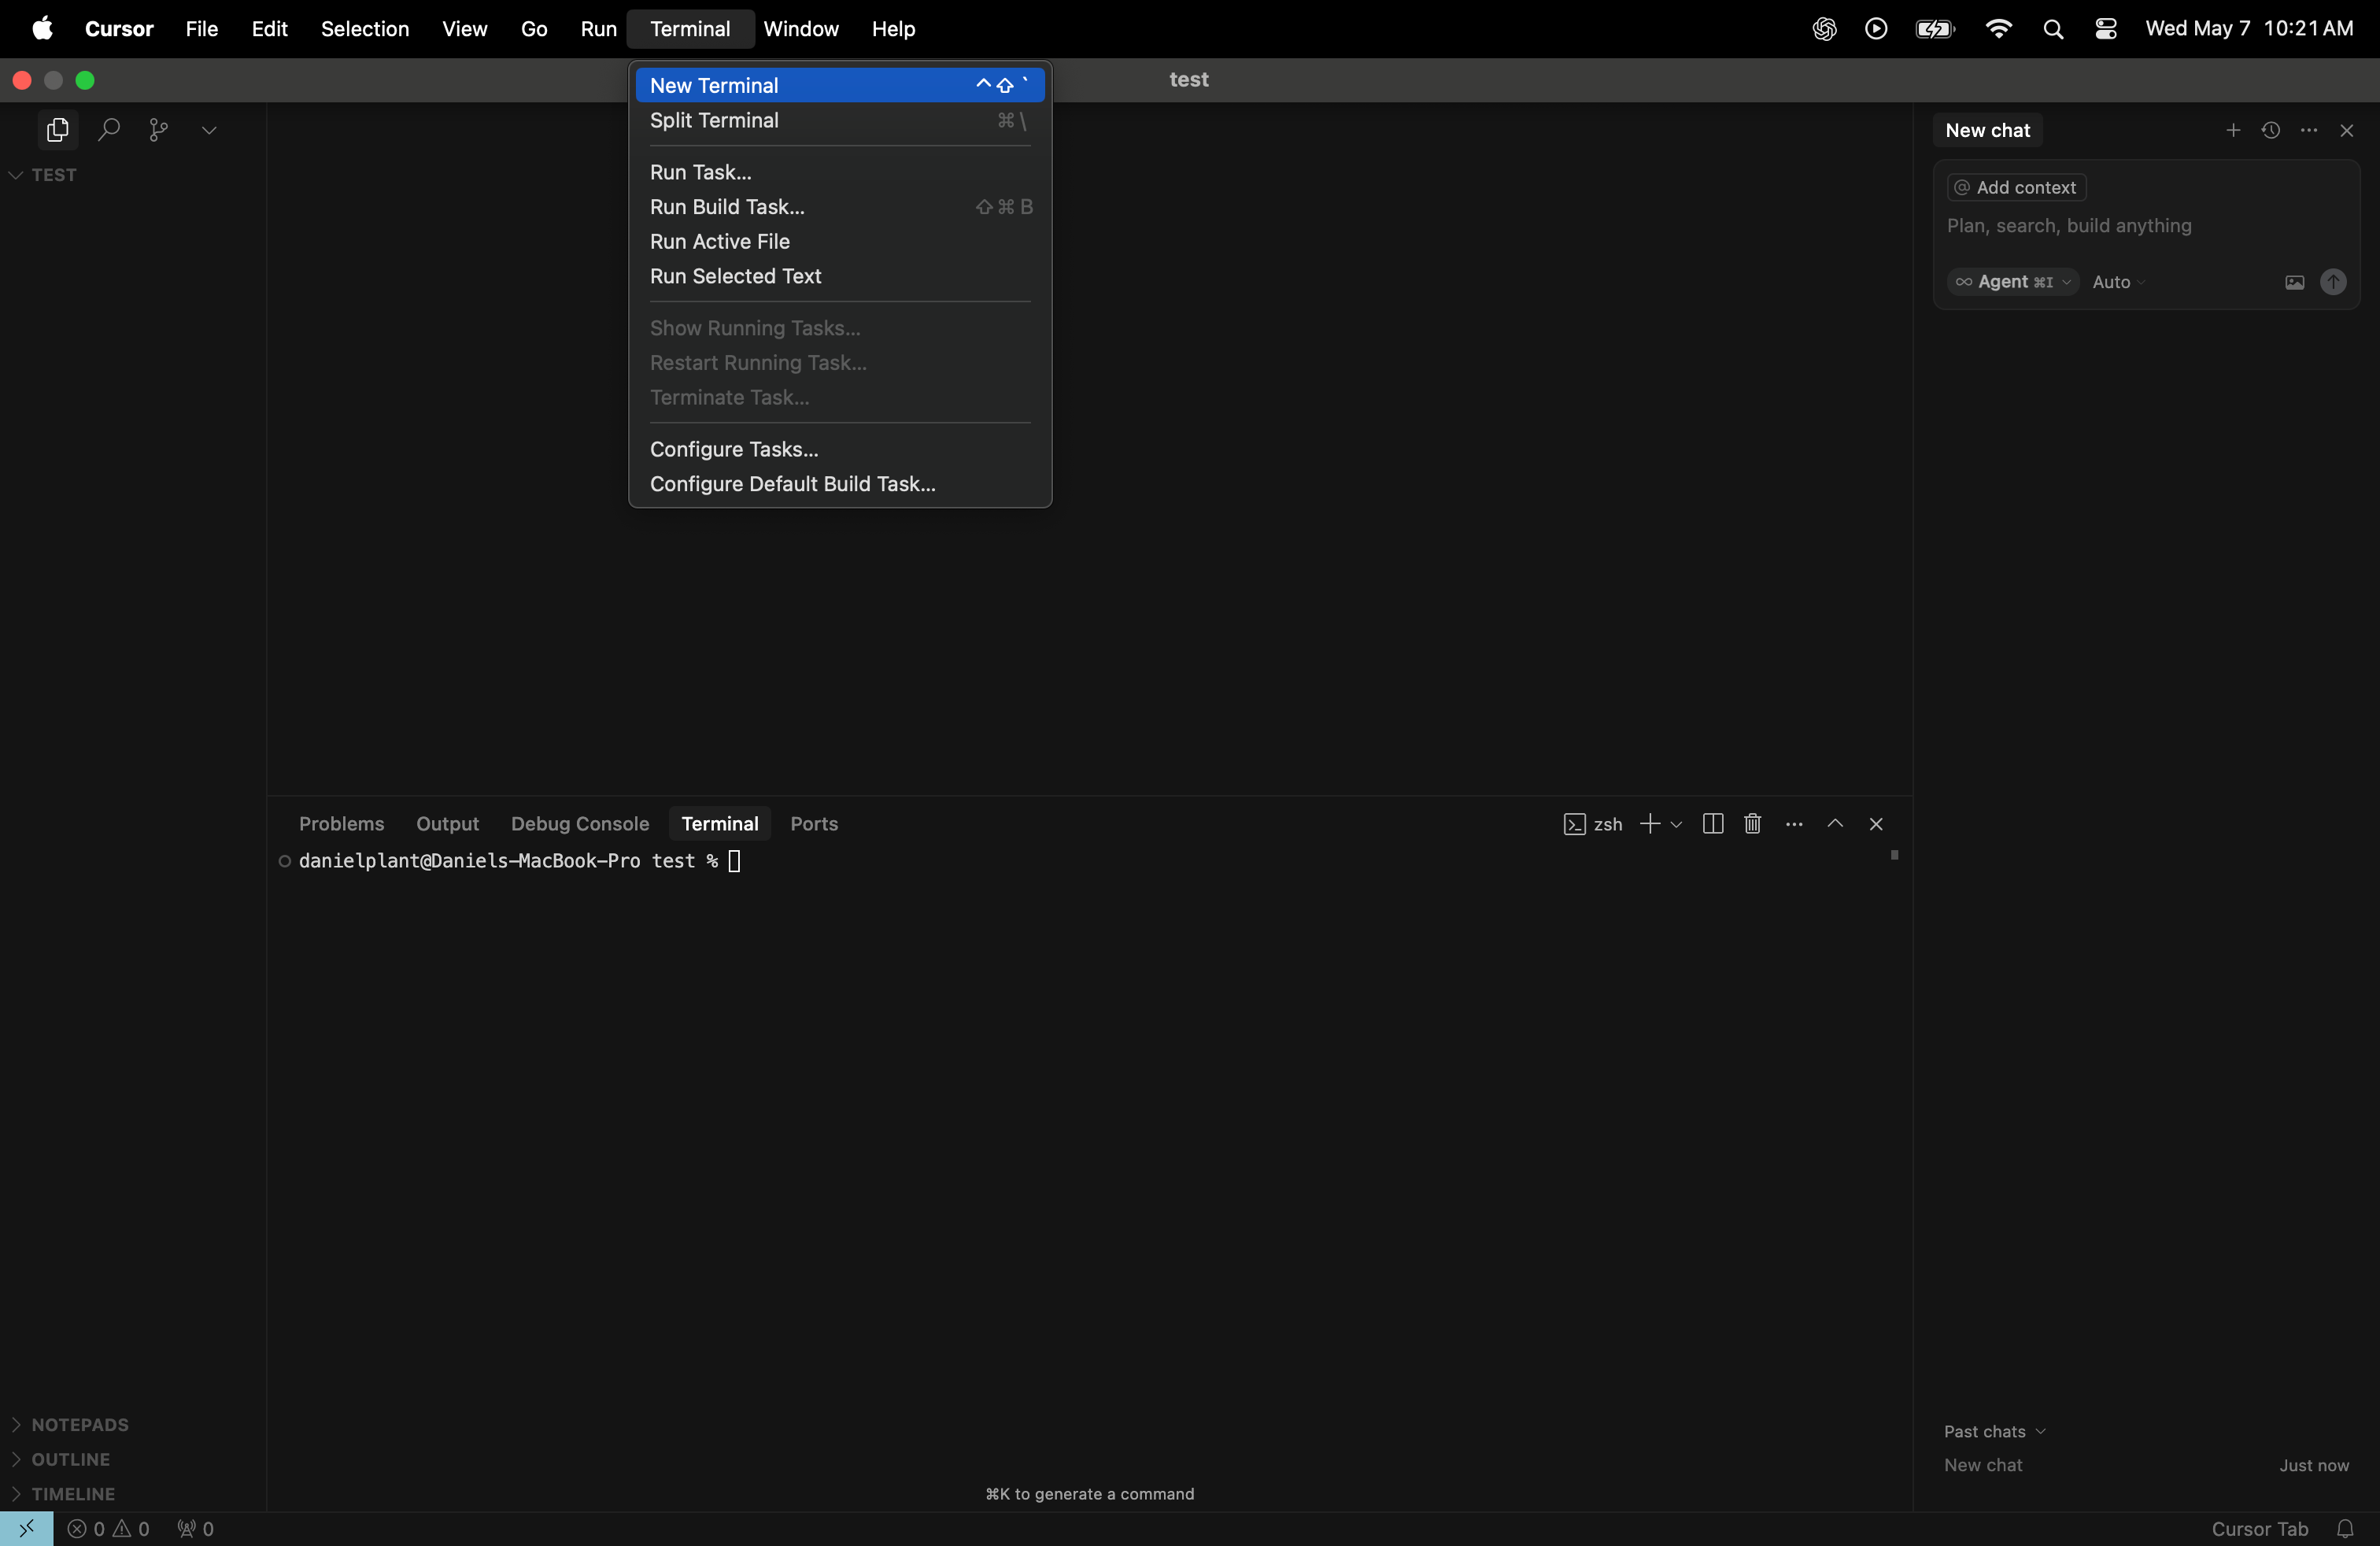Open the Explorer files icon in sidebar

pos(57,130)
